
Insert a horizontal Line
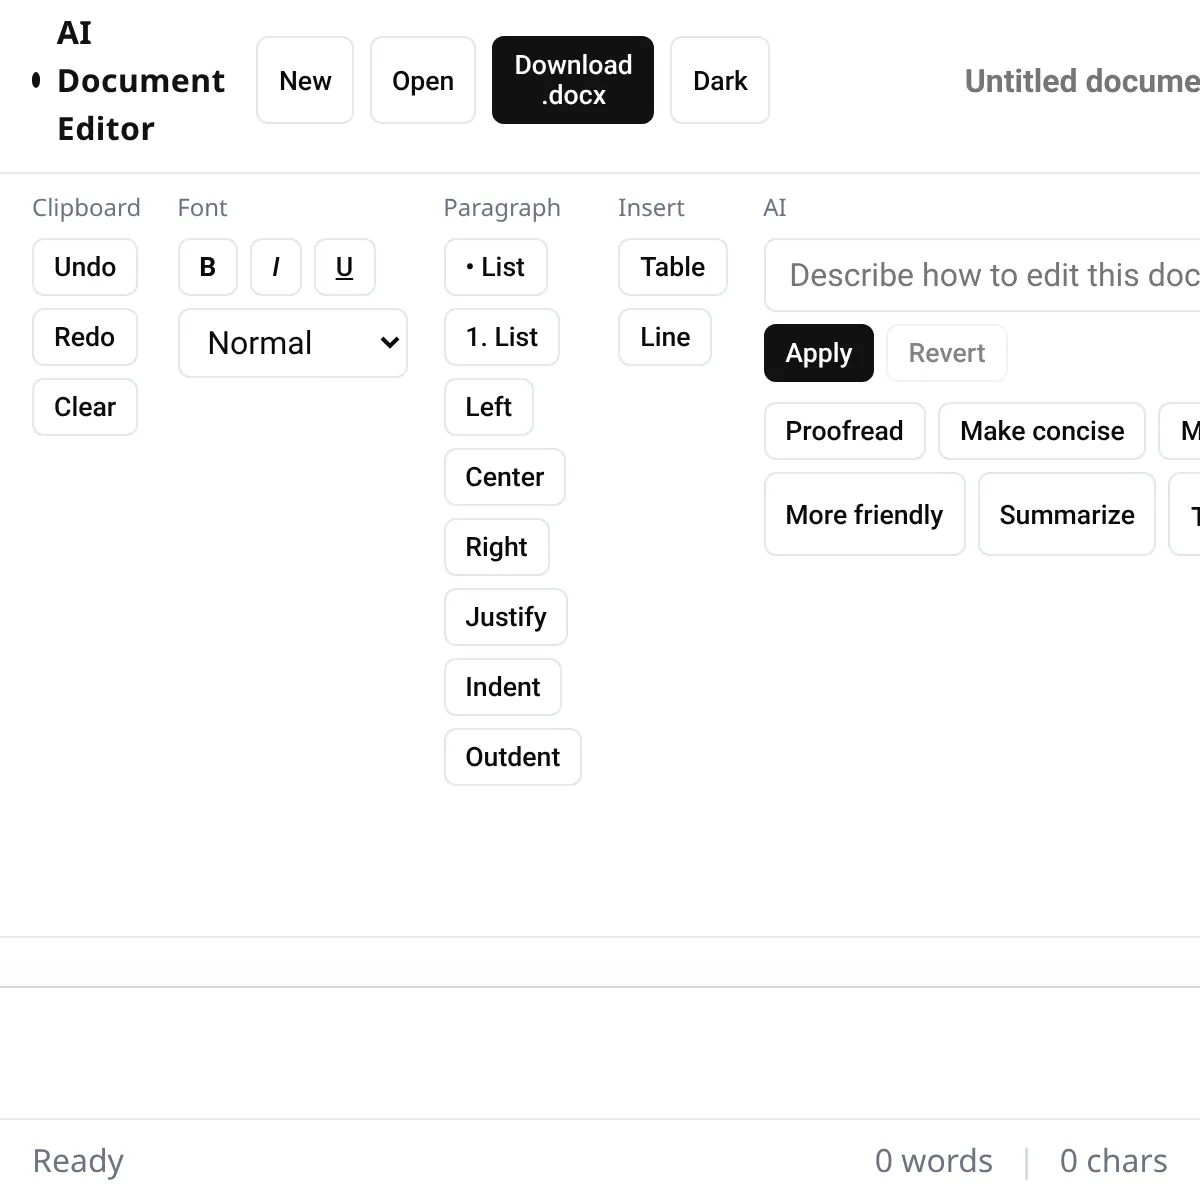coord(665,337)
